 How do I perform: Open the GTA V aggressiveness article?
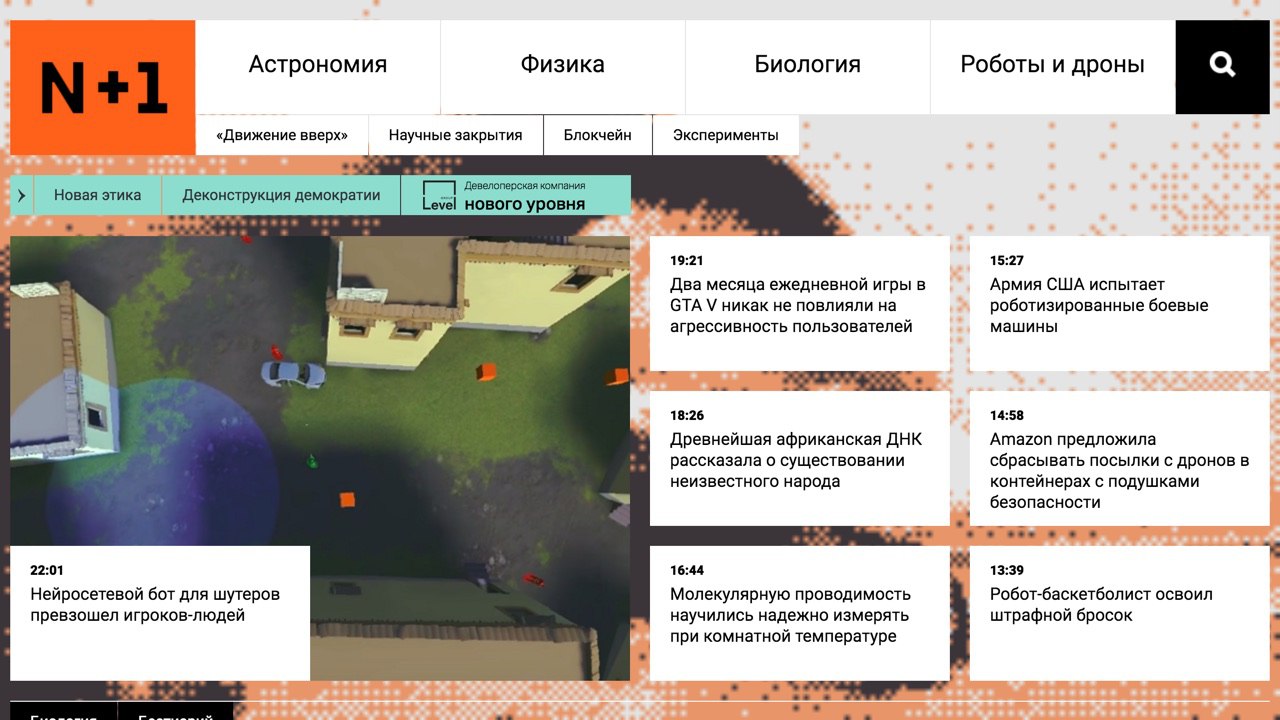798,306
